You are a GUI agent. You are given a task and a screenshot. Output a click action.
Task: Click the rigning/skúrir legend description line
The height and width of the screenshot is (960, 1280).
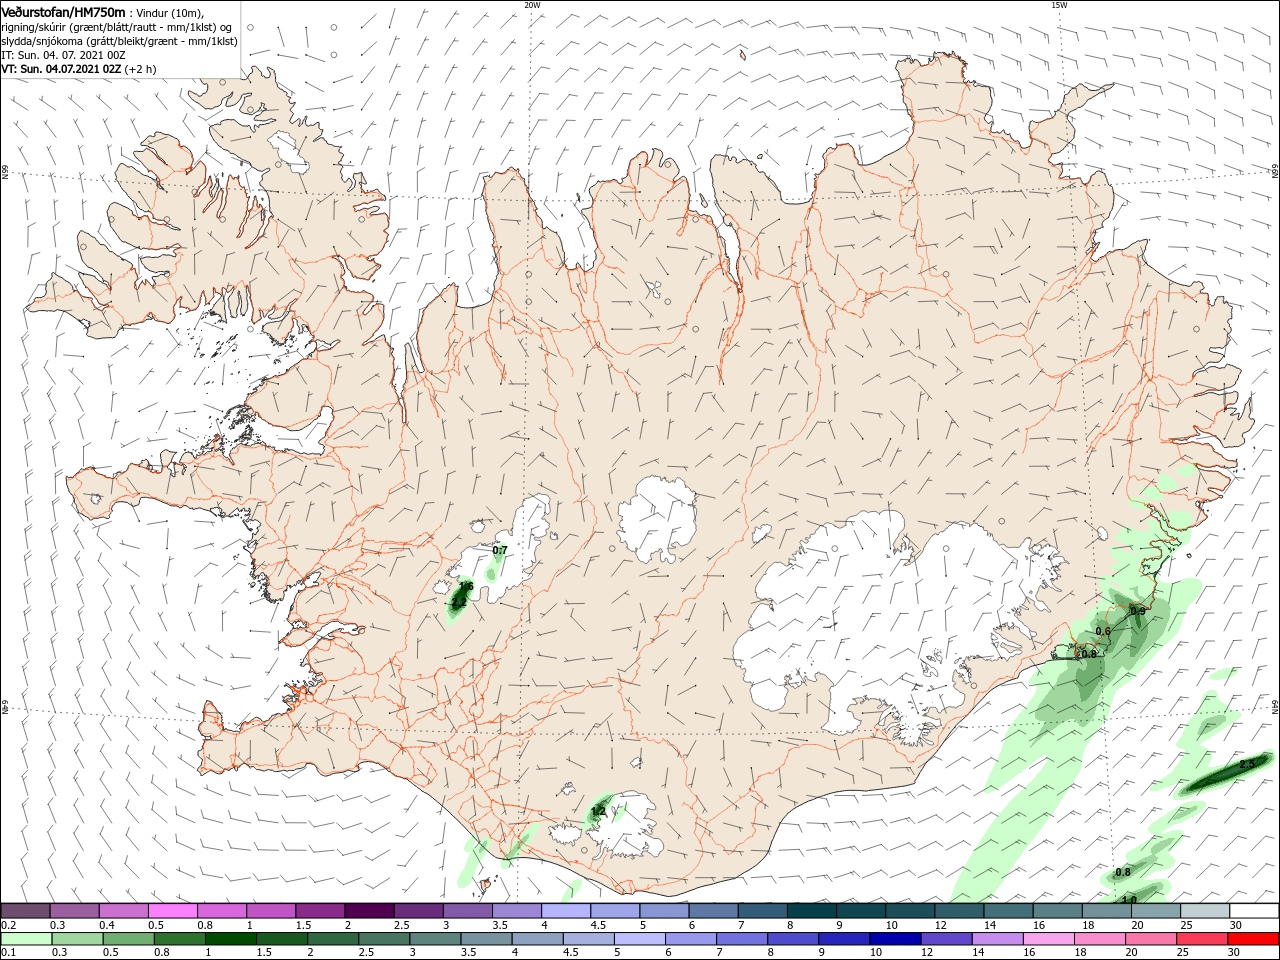pyautogui.click(x=117, y=27)
